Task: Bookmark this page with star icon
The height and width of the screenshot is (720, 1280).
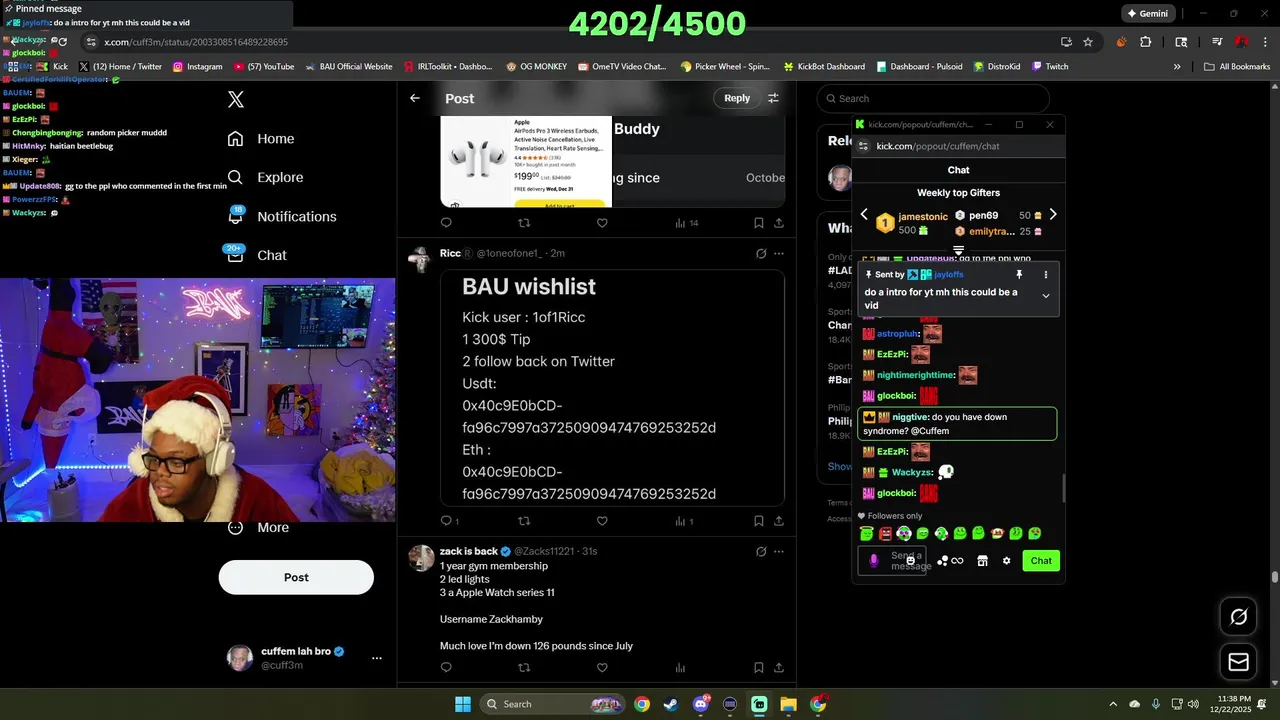Action: 1088,42
